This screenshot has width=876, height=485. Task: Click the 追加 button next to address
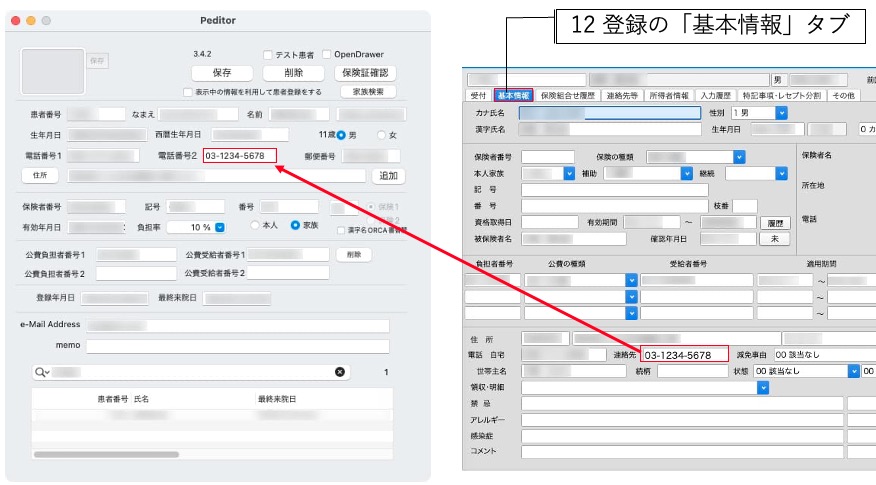click(387, 176)
